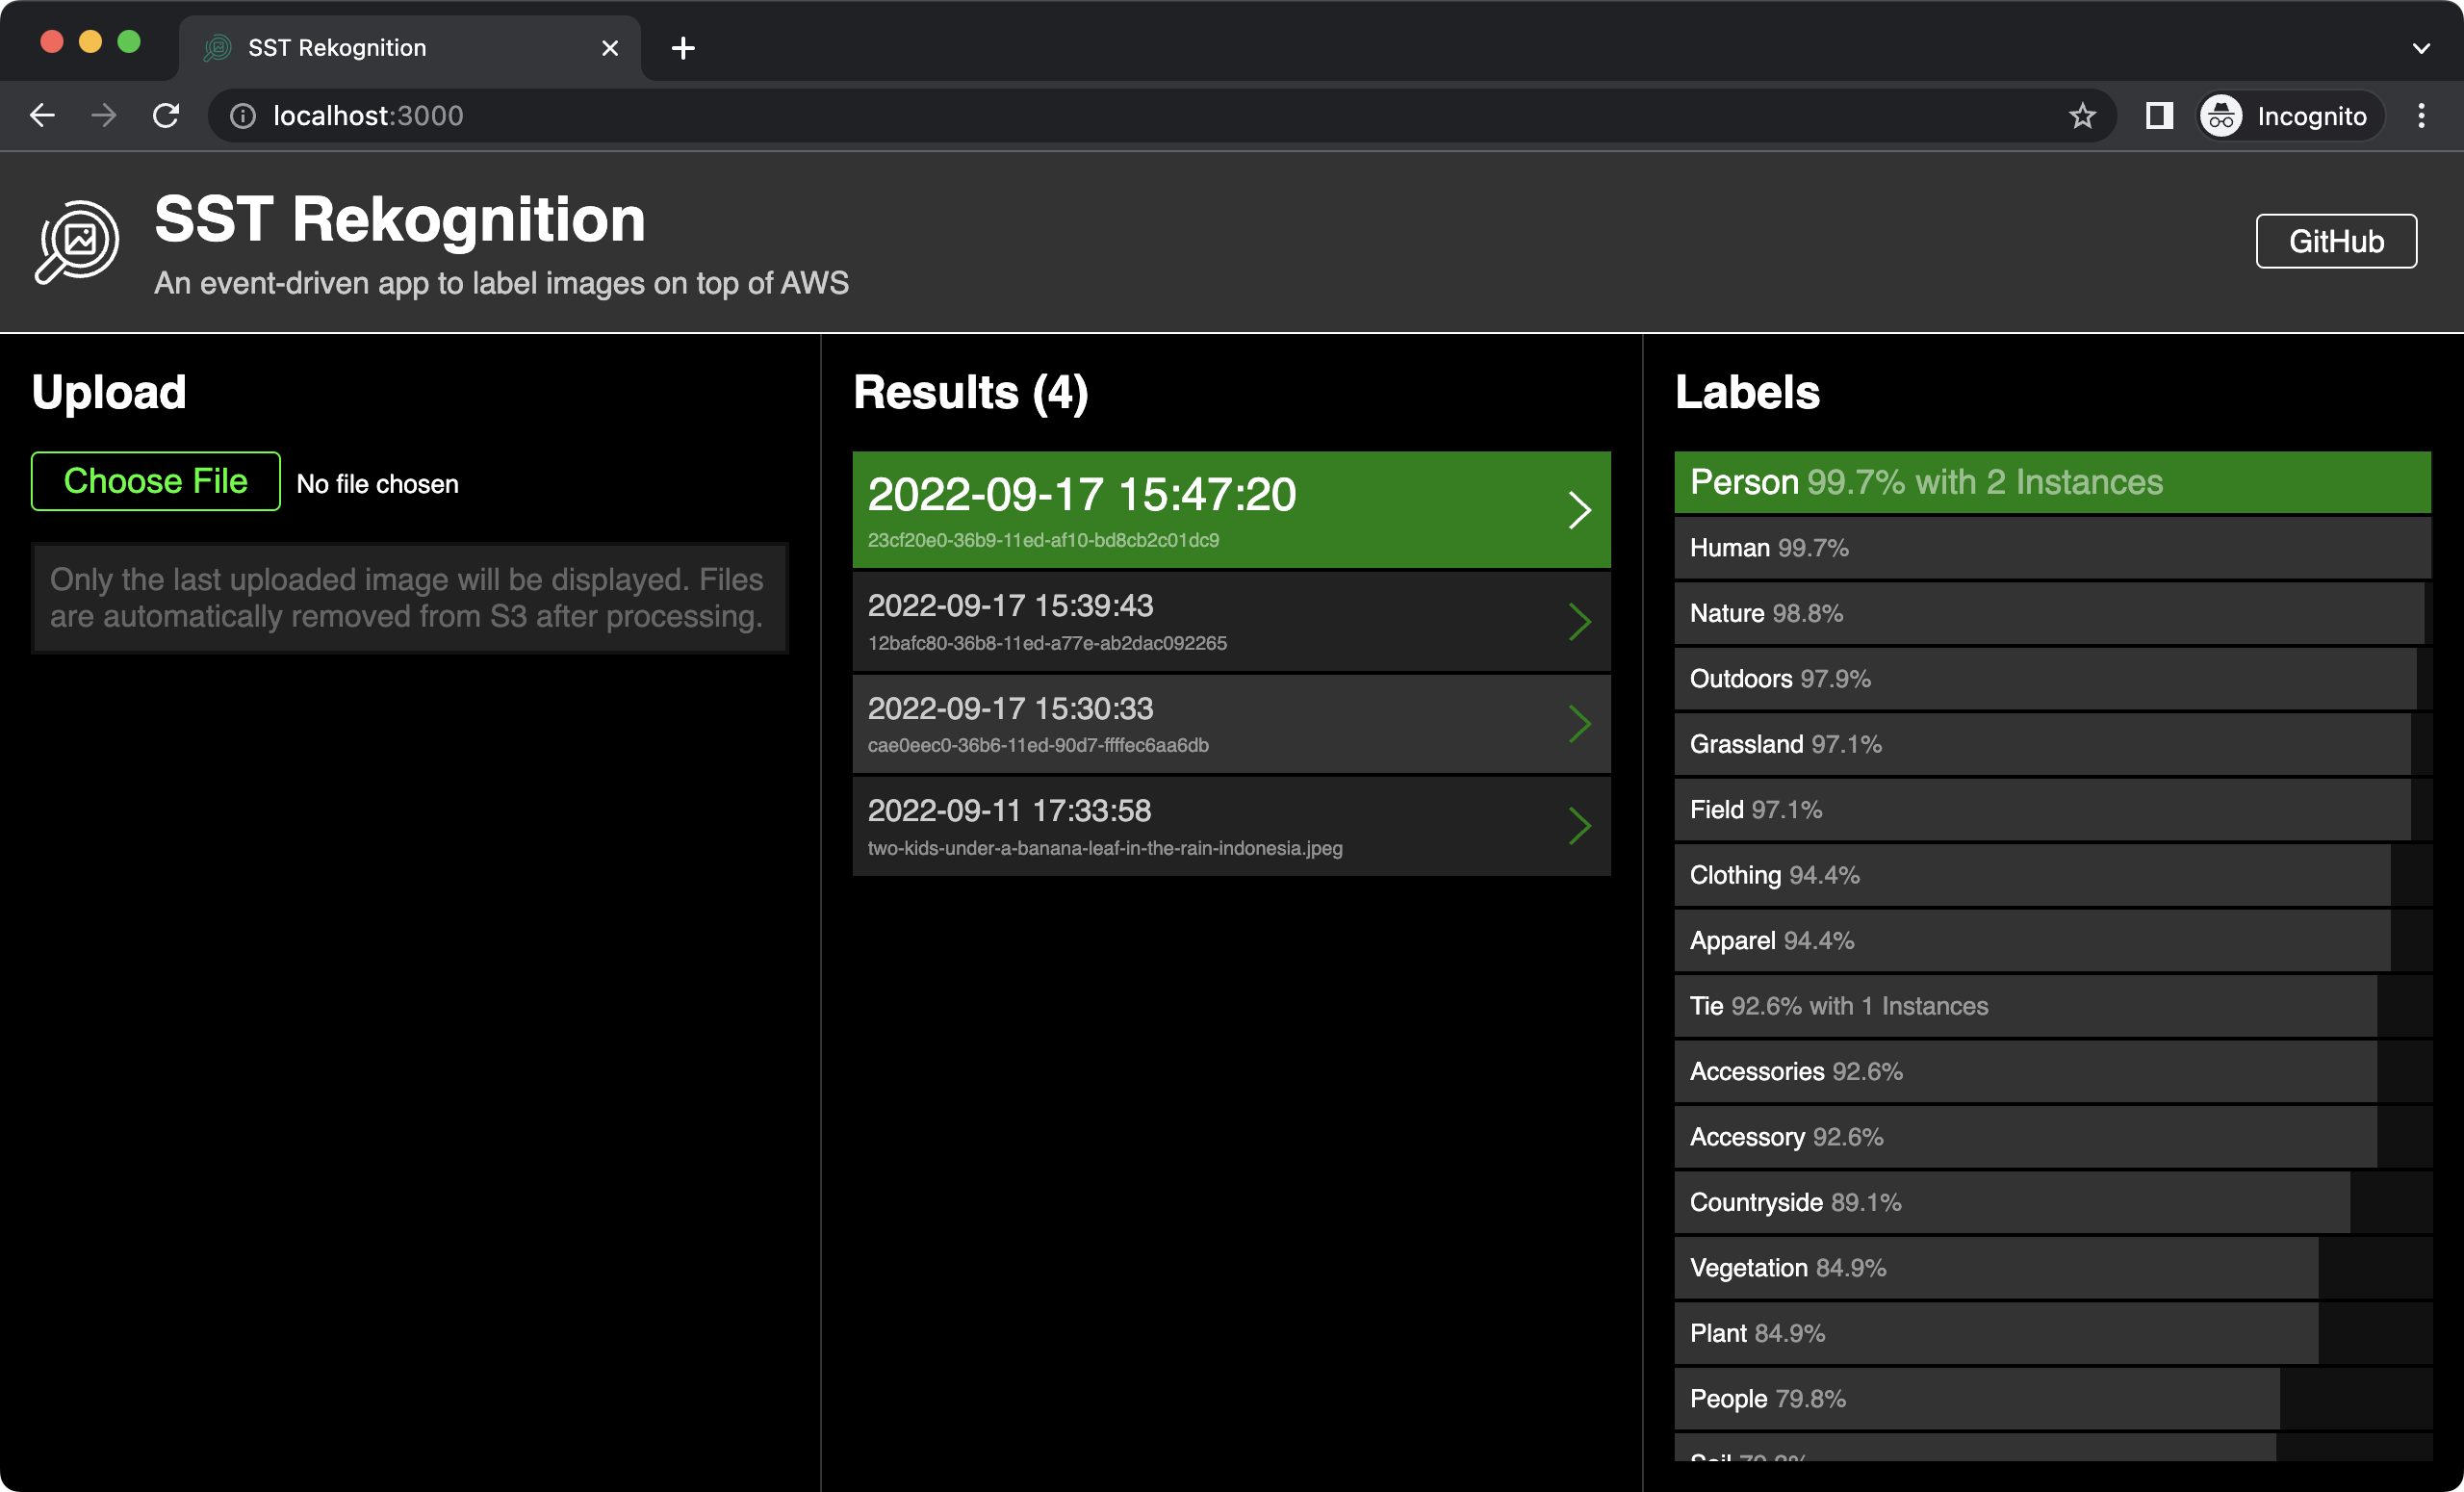Click the Plant 84.9% label

tap(2053, 1334)
